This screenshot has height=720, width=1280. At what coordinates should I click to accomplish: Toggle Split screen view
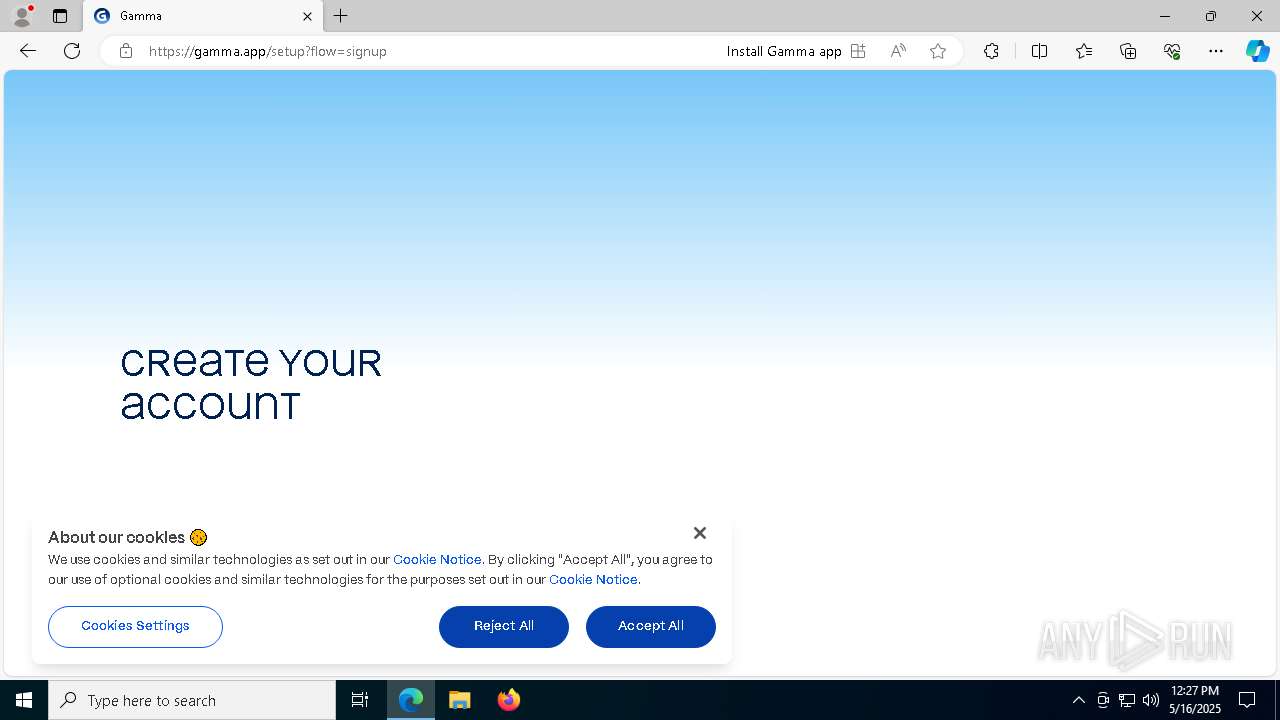click(1039, 51)
